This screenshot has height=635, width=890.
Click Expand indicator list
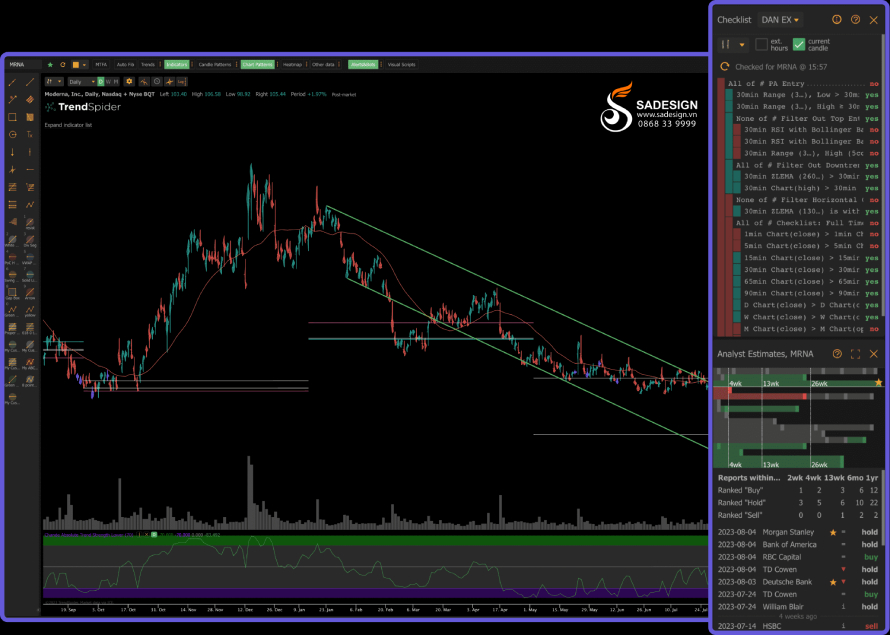[x=68, y=125]
